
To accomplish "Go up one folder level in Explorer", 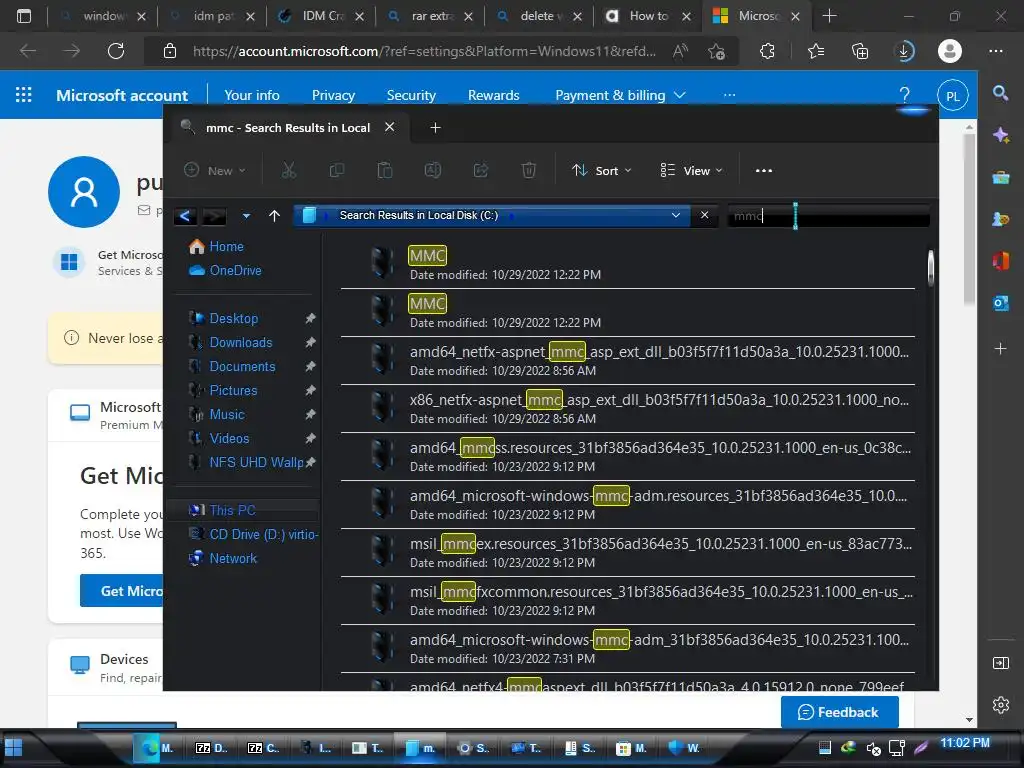I will coord(274,216).
